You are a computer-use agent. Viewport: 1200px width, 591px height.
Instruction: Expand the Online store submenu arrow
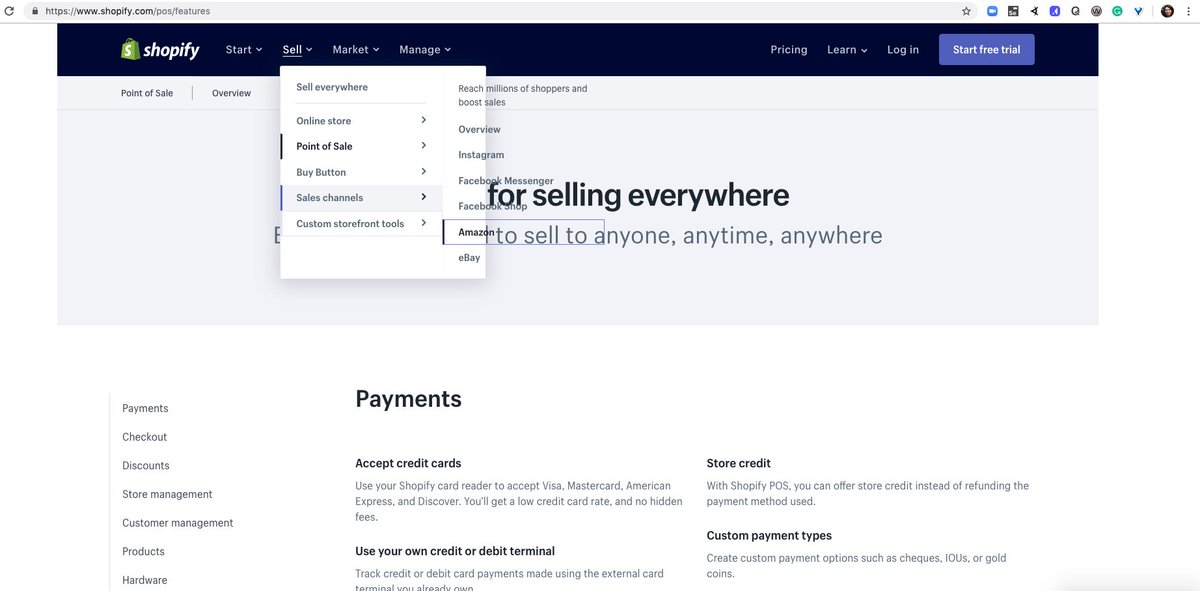[x=423, y=120]
